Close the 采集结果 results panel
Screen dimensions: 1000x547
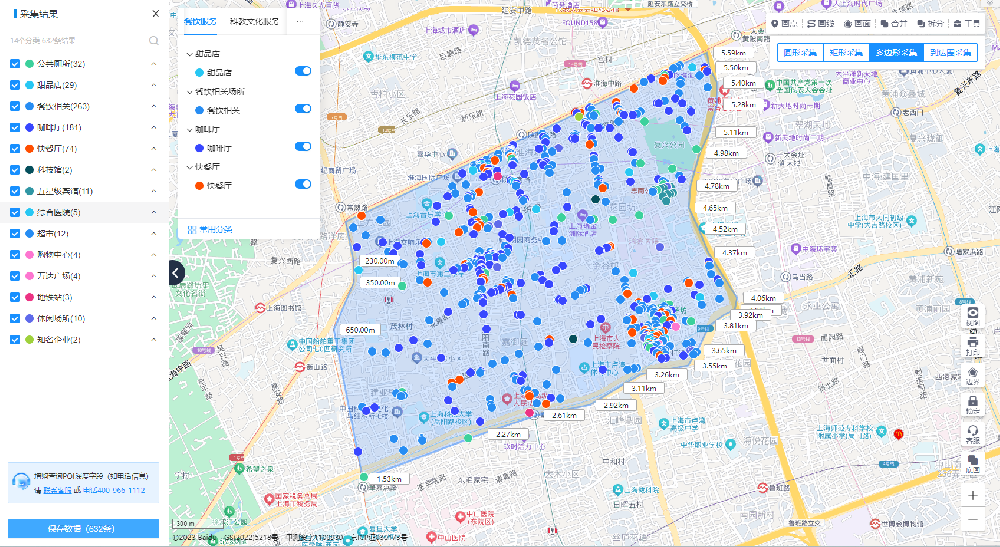pyautogui.click(x=155, y=14)
